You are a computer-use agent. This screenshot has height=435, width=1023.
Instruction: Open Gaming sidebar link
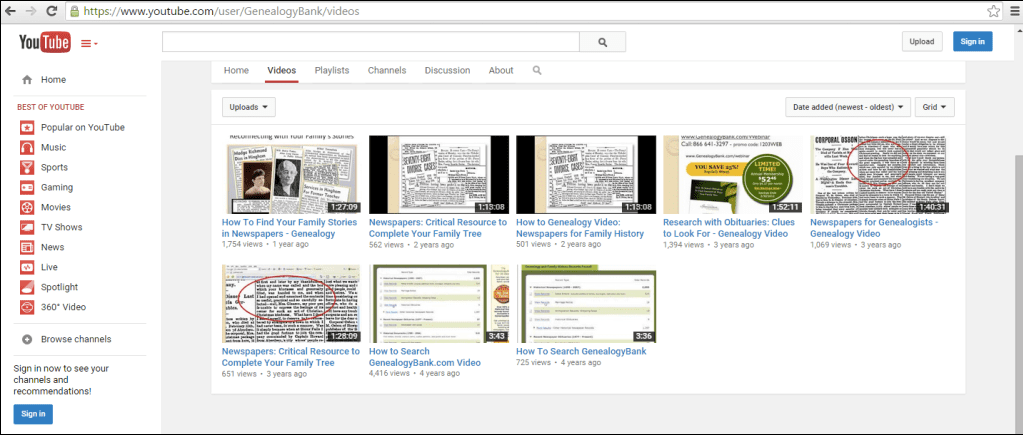pos(57,187)
